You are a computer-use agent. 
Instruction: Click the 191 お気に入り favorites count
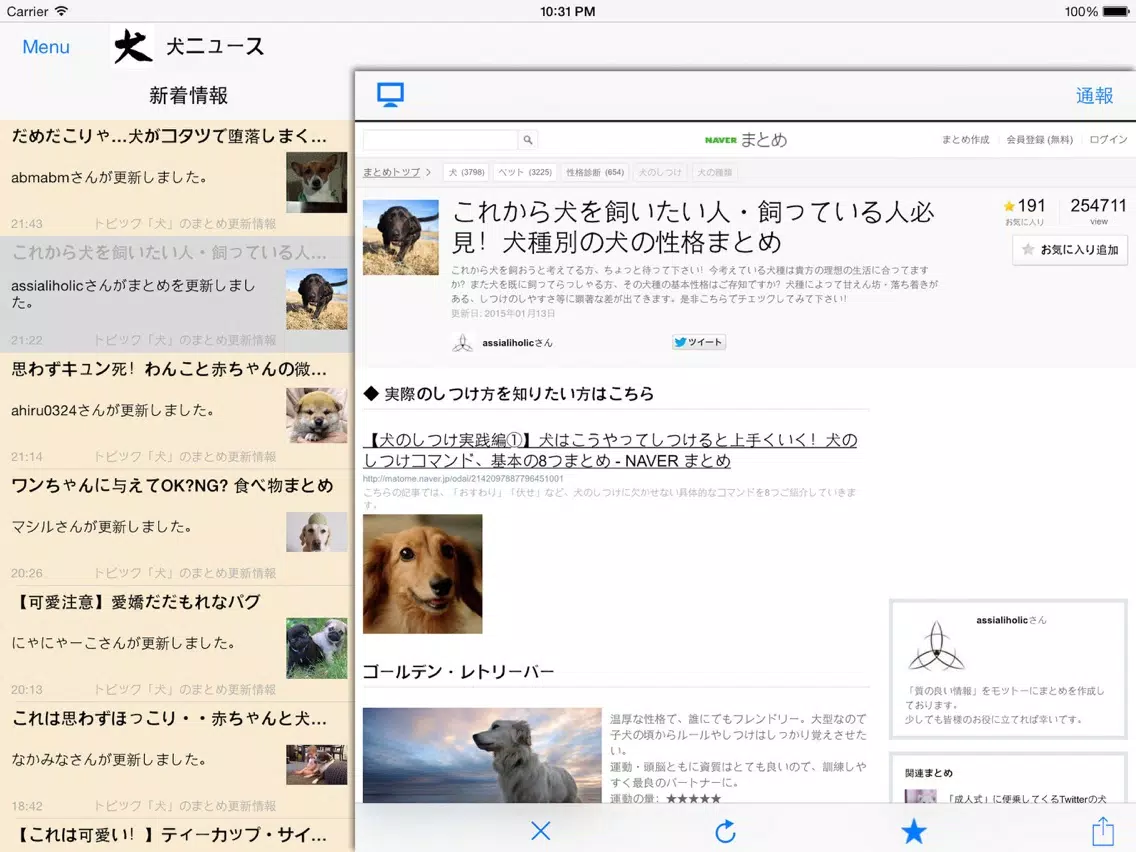1024,212
